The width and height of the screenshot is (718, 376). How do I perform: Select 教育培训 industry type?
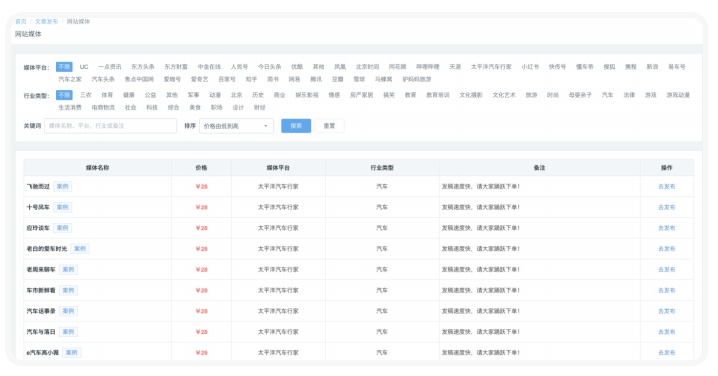438,95
